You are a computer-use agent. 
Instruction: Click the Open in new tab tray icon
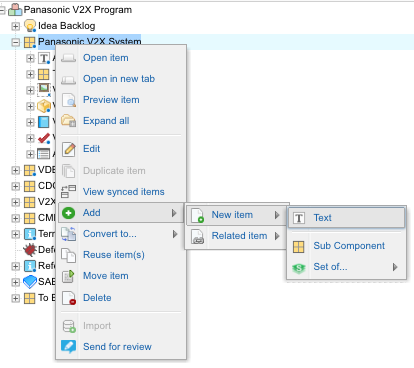[x=69, y=80]
